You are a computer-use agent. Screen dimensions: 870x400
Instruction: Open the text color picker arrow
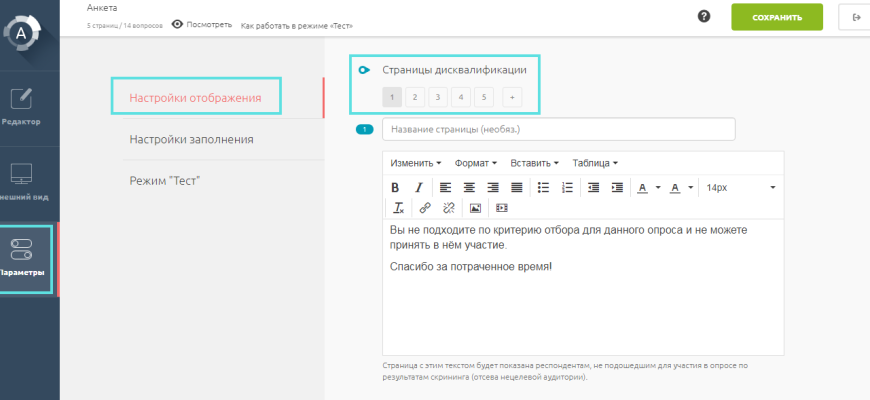point(658,187)
